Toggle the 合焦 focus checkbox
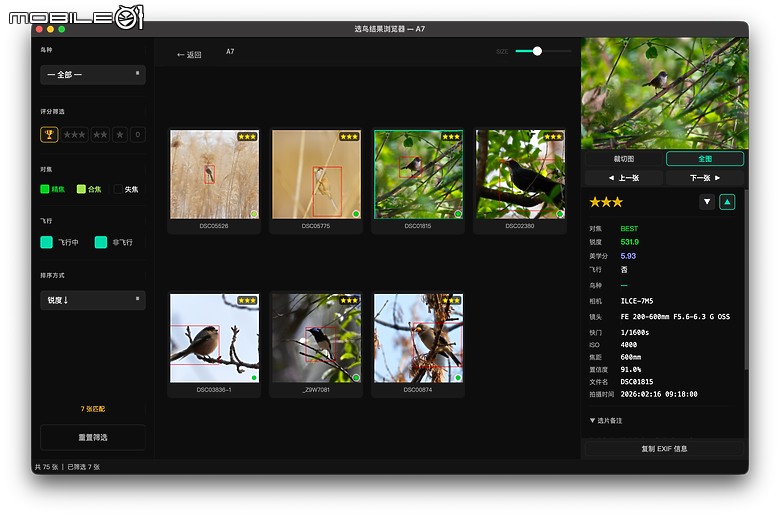Screen dimensions: 780x516 [x=81, y=189]
